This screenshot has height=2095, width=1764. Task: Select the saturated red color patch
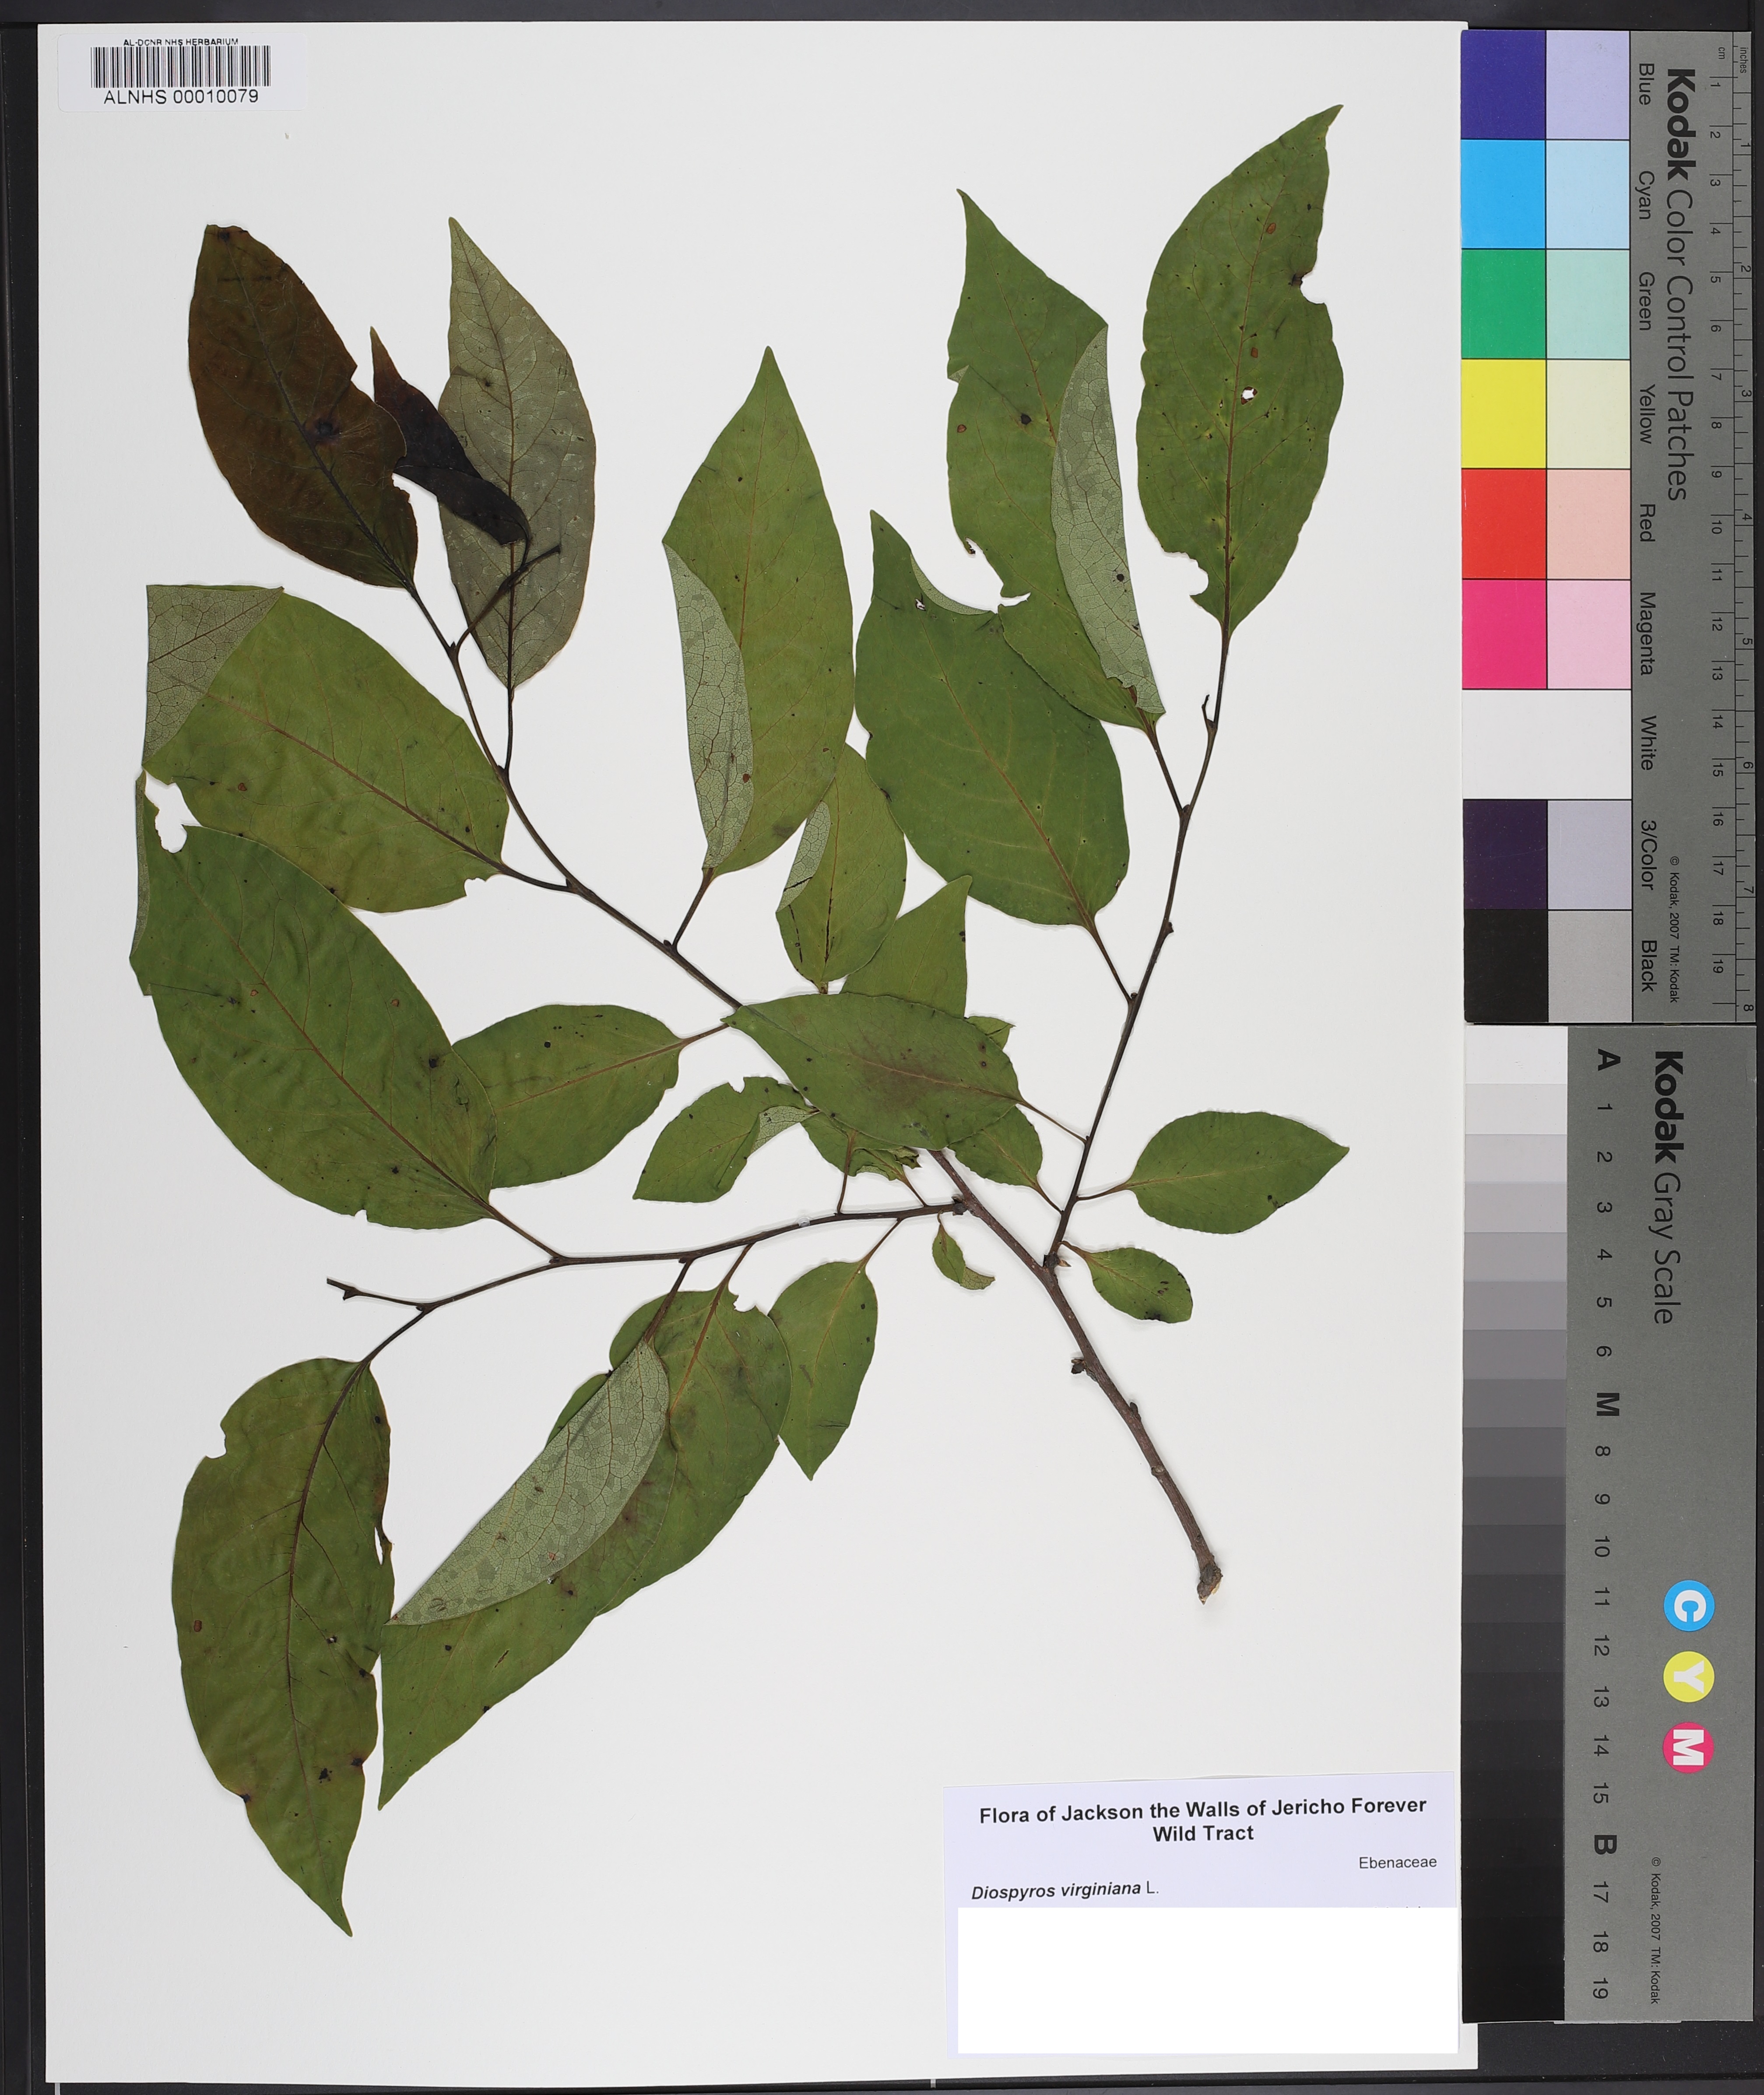tap(1503, 524)
